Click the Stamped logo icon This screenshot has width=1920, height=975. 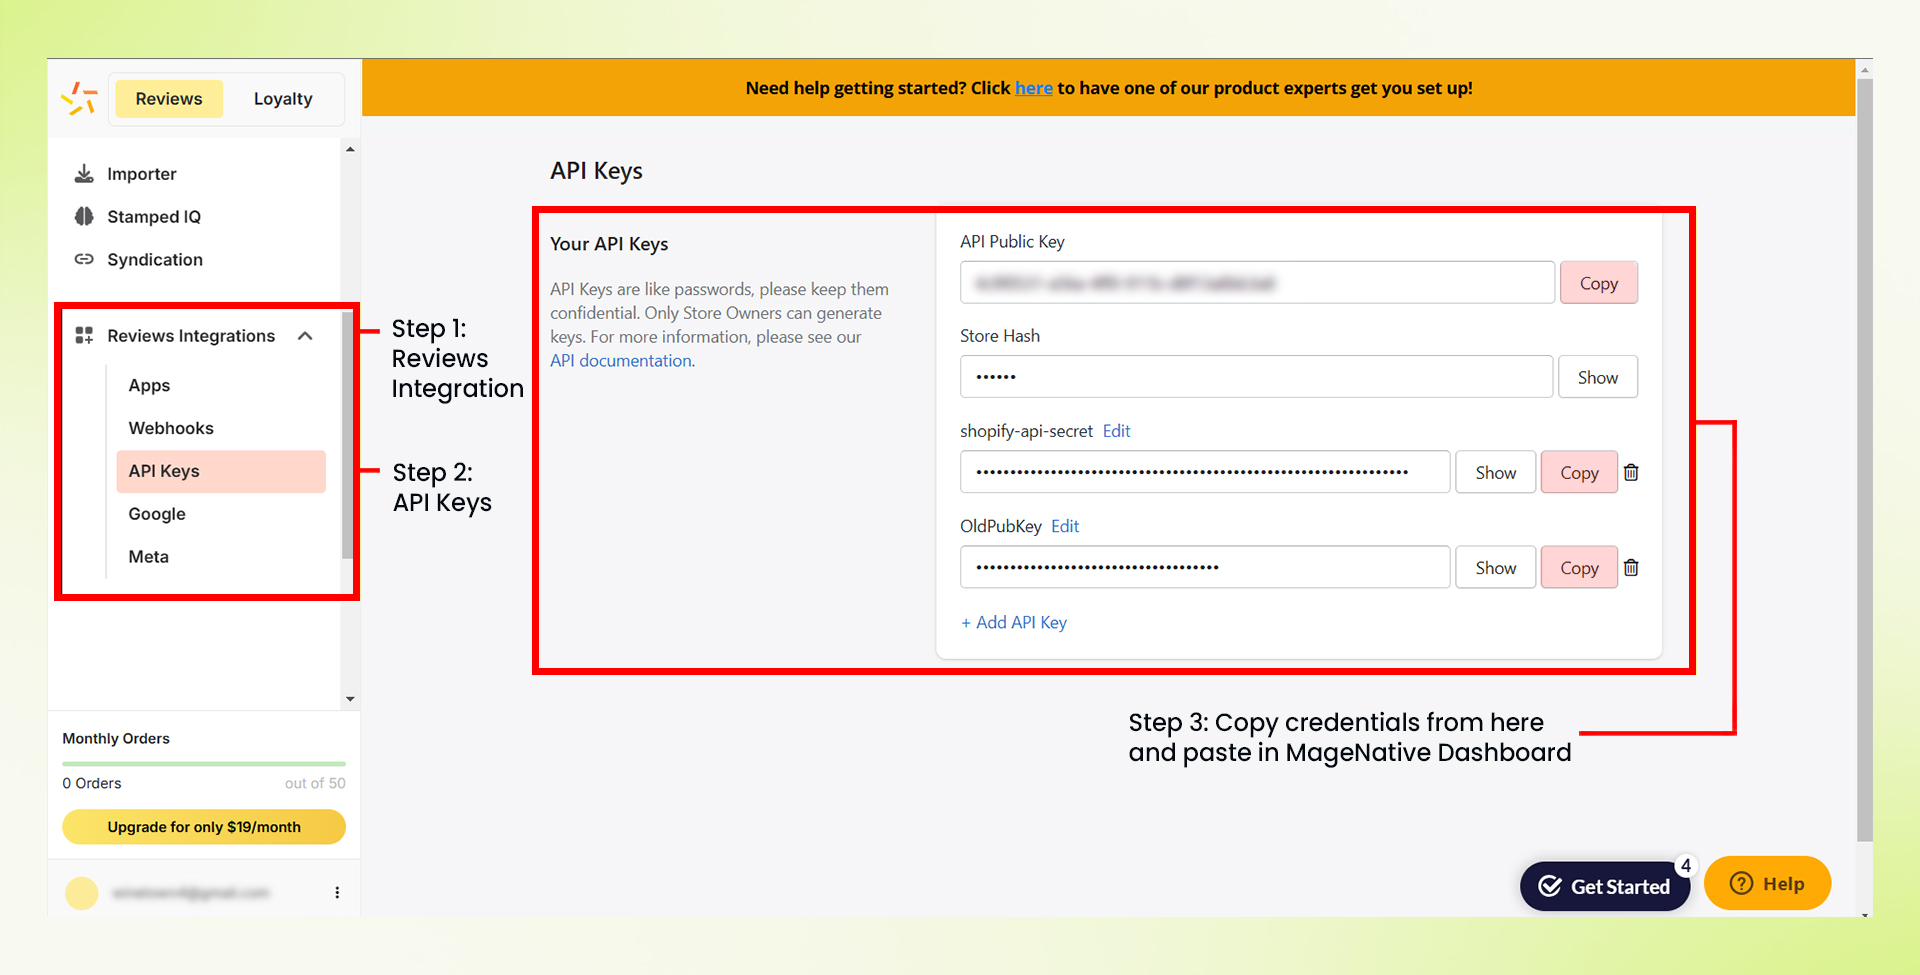click(80, 97)
